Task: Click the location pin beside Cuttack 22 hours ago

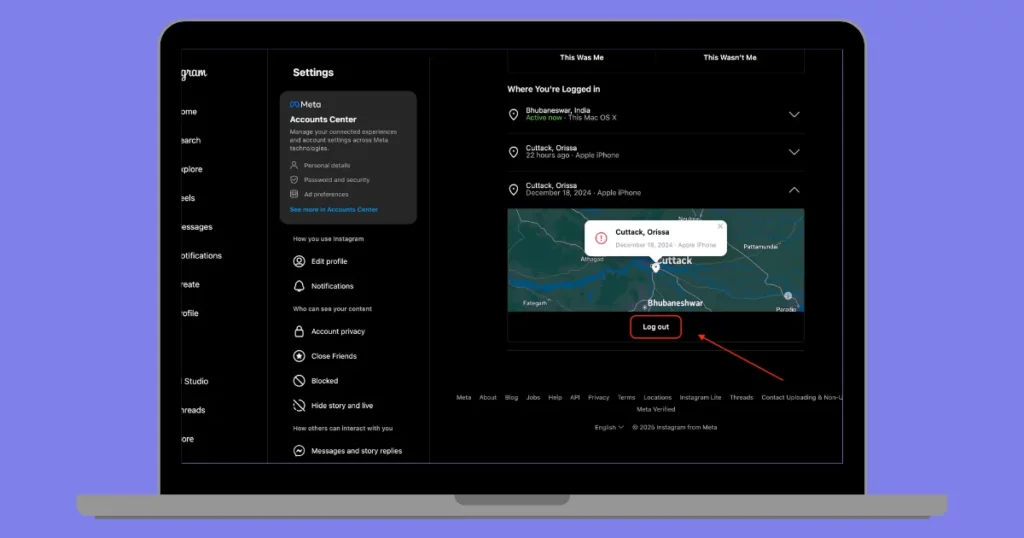Action: tap(513, 152)
